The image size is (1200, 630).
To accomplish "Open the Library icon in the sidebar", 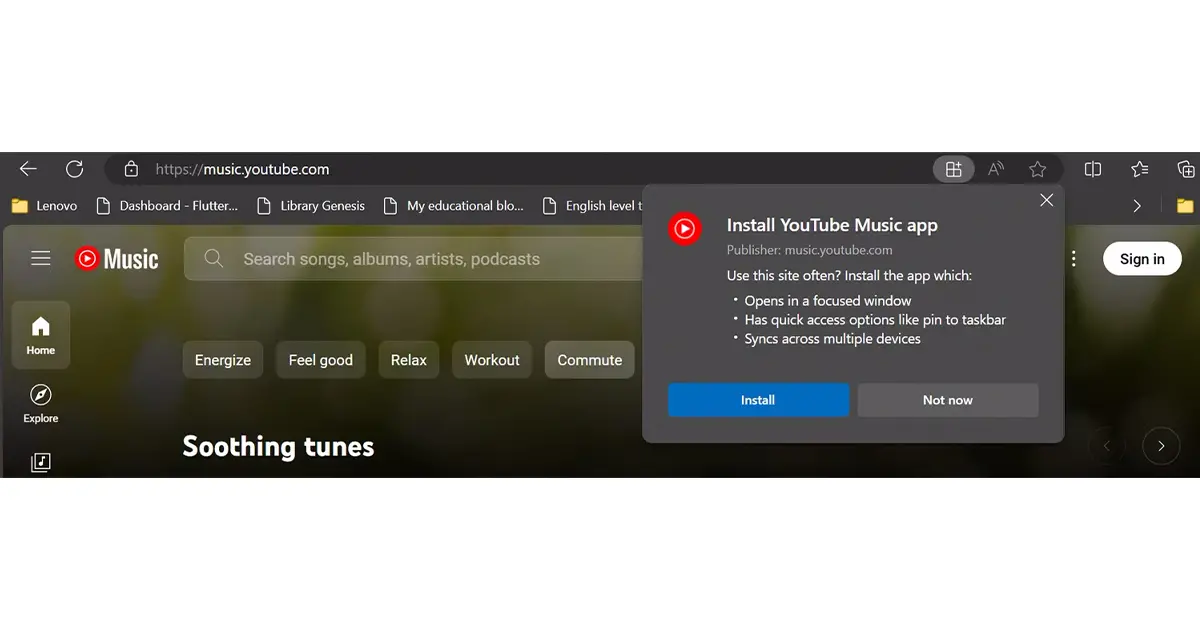I will [41, 462].
